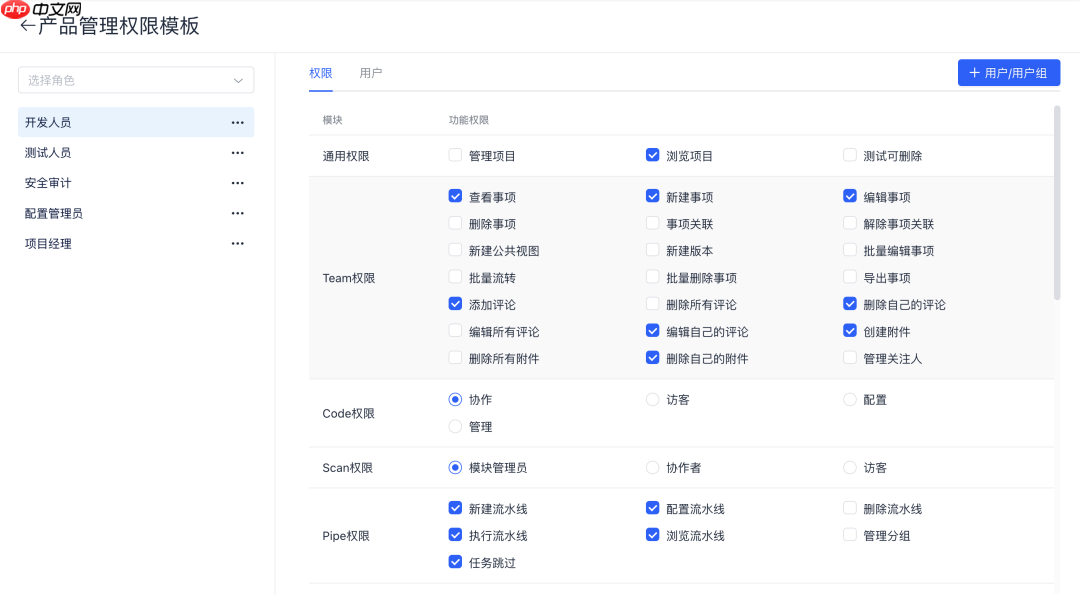The width and height of the screenshot is (1080, 595).
Task: Switch to the 权限 tab
Action: pyautogui.click(x=319, y=73)
